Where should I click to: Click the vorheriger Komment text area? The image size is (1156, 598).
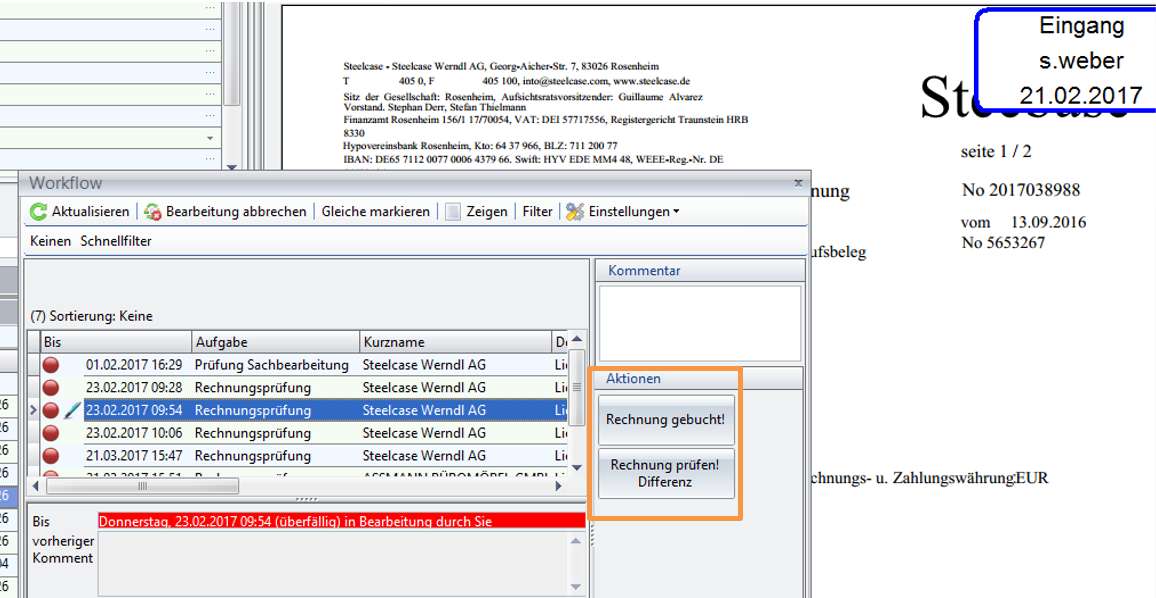(x=334, y=563)
